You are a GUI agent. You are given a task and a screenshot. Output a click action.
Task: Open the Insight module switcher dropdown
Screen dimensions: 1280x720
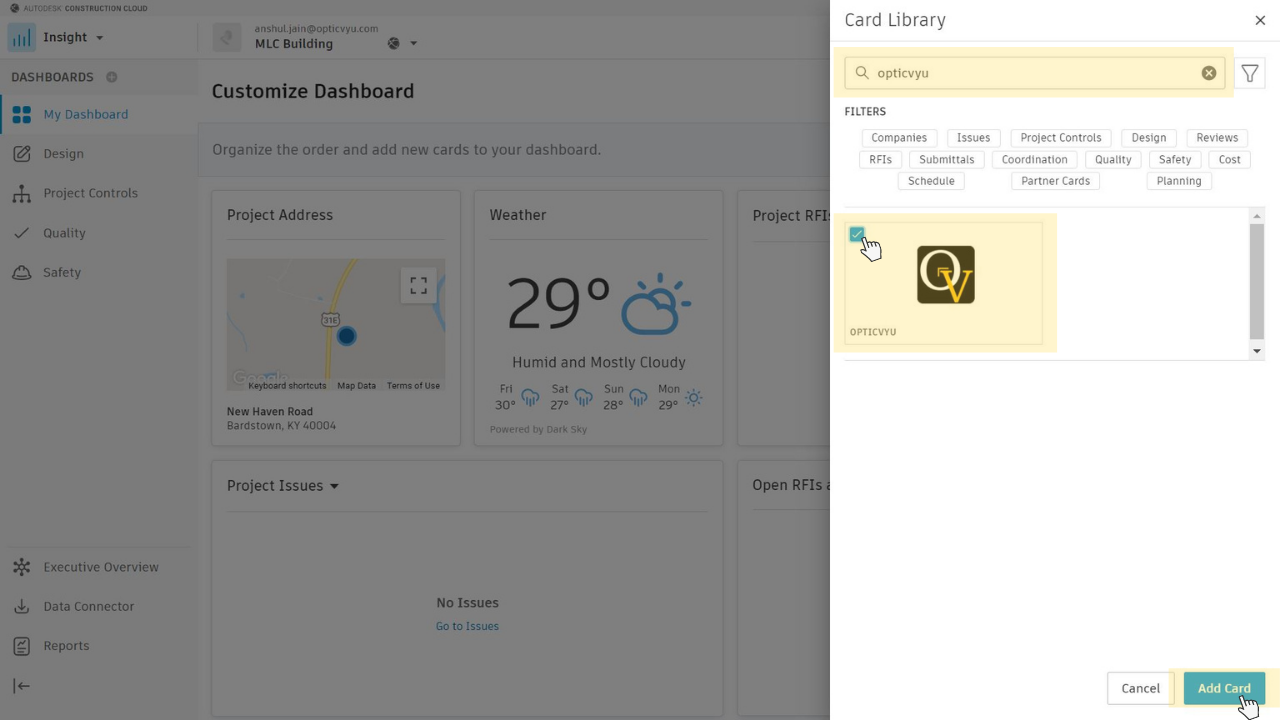click(x=99, y=38)
